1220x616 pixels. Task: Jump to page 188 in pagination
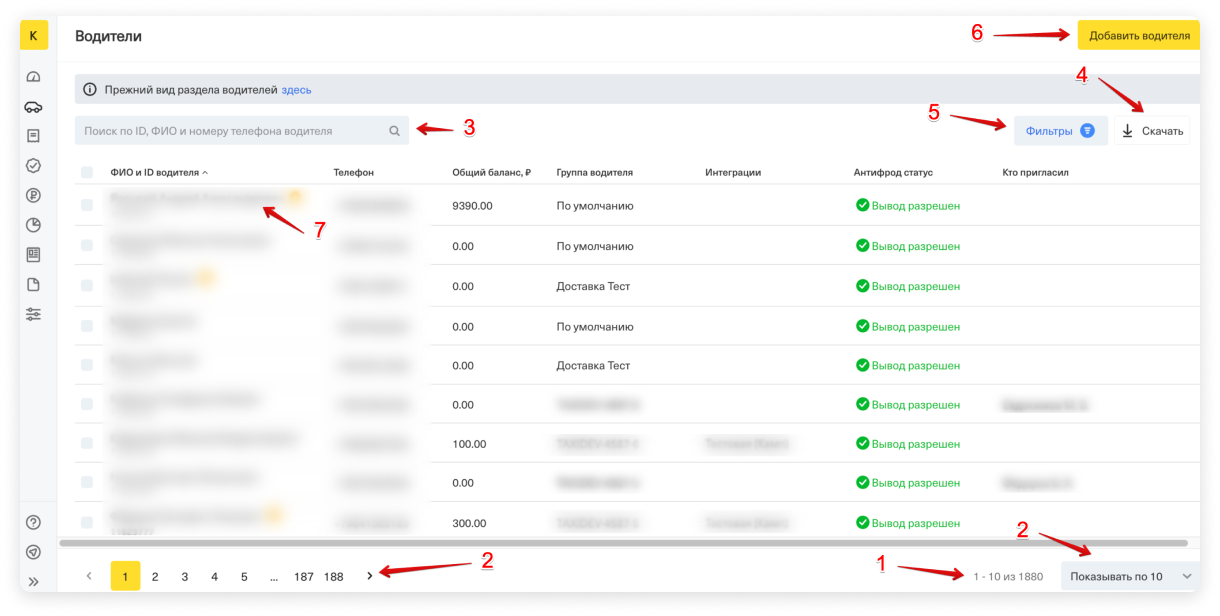point(333,576)
